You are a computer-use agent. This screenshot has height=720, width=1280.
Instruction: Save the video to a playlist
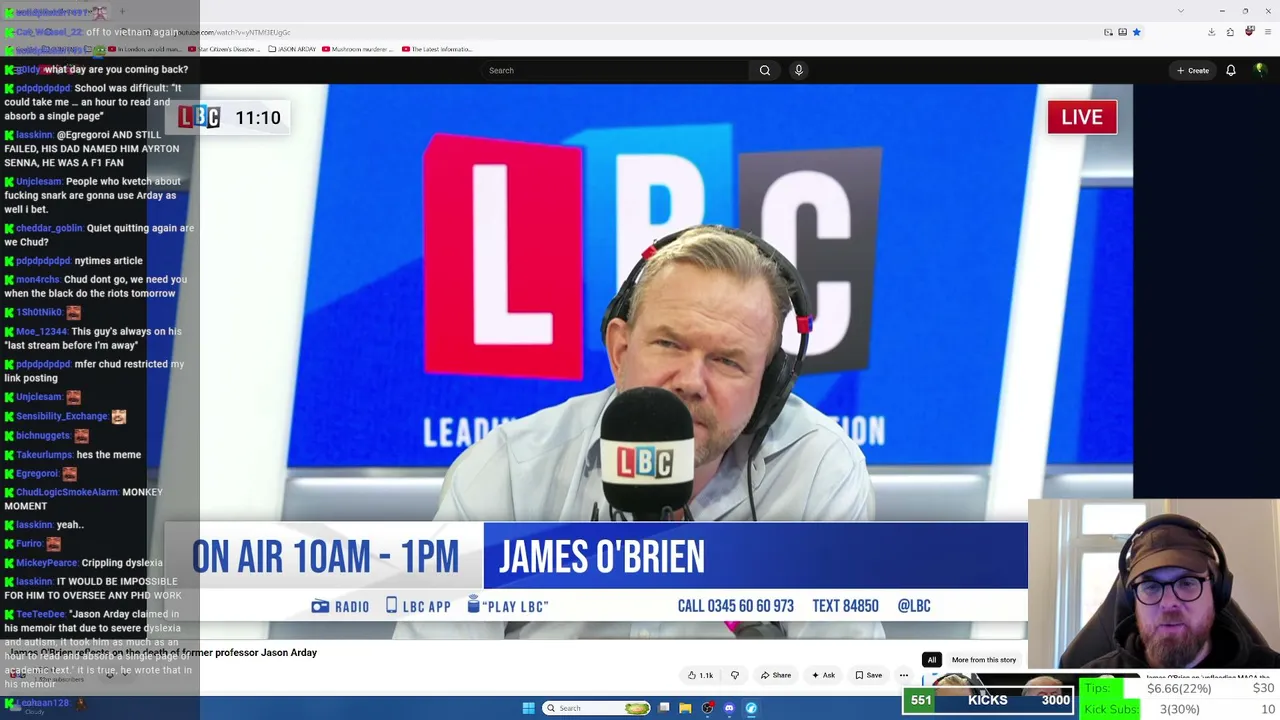(x=868, y=675)
